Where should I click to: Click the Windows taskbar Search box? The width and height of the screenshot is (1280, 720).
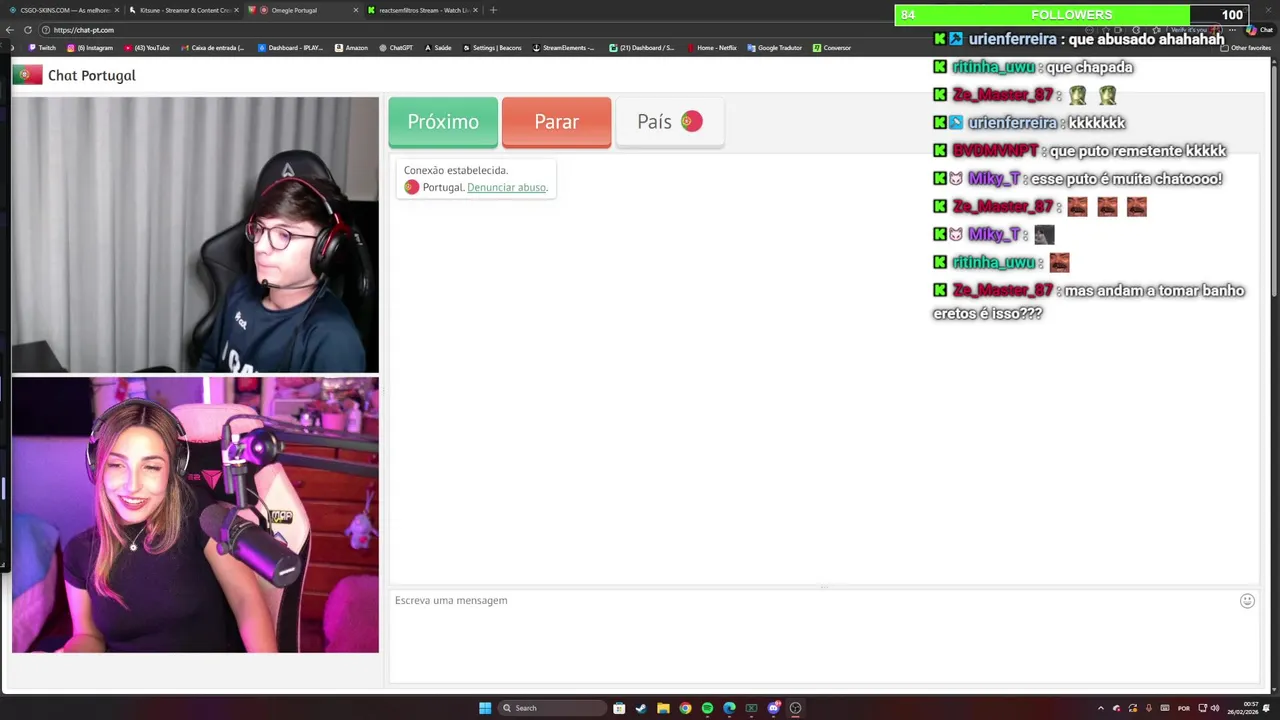[552, 708]
